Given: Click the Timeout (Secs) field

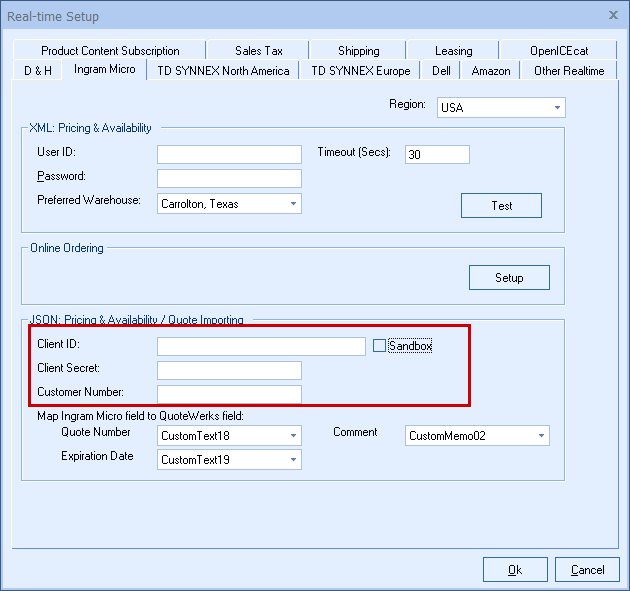Looking at the screenshot, I should click(437, 154).
